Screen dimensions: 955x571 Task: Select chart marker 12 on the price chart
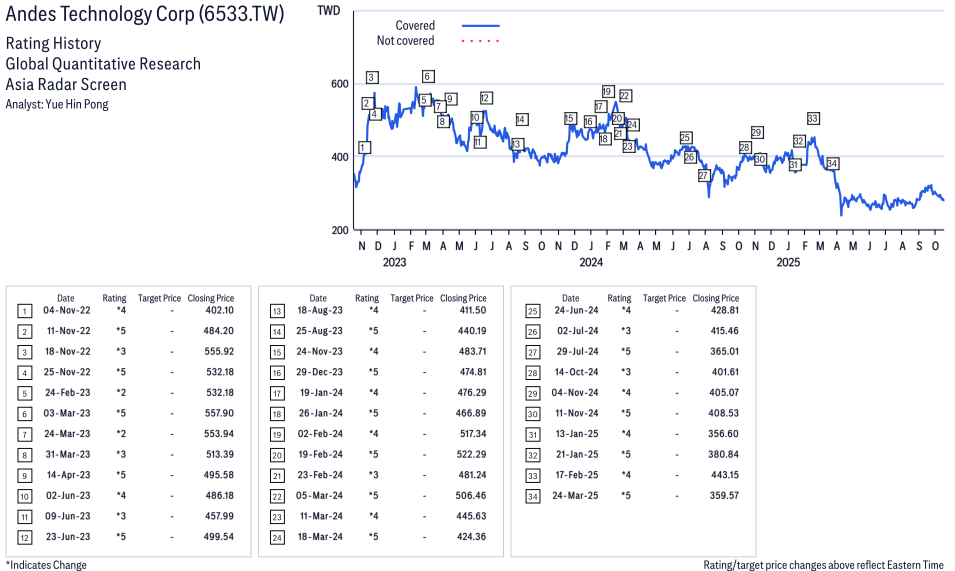click(x=486, y=98)
